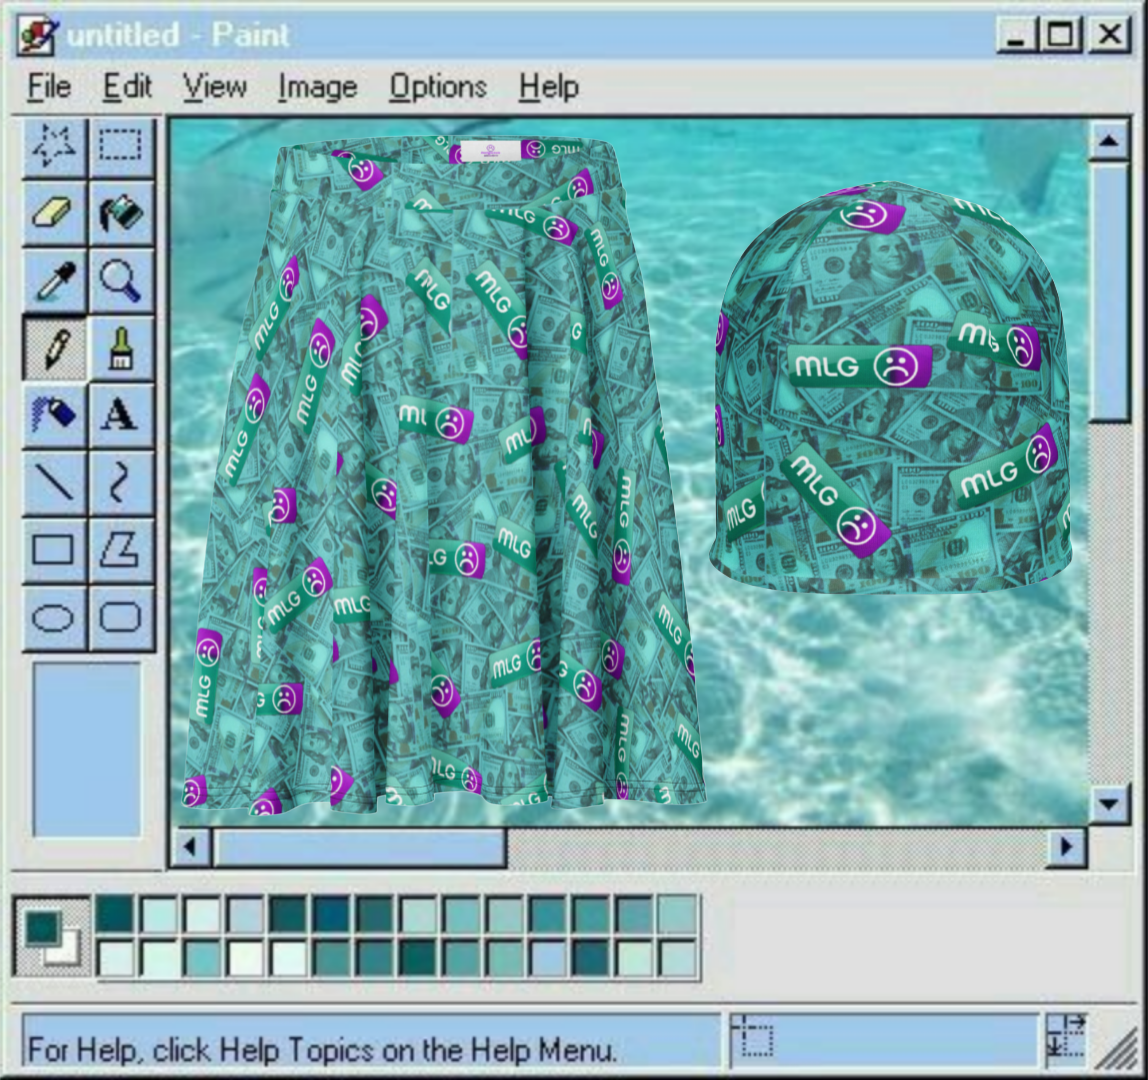This screenshot has height=1080, width=1148.
Task: Select the Airbrush spray can tool
Action: point(54,415)
